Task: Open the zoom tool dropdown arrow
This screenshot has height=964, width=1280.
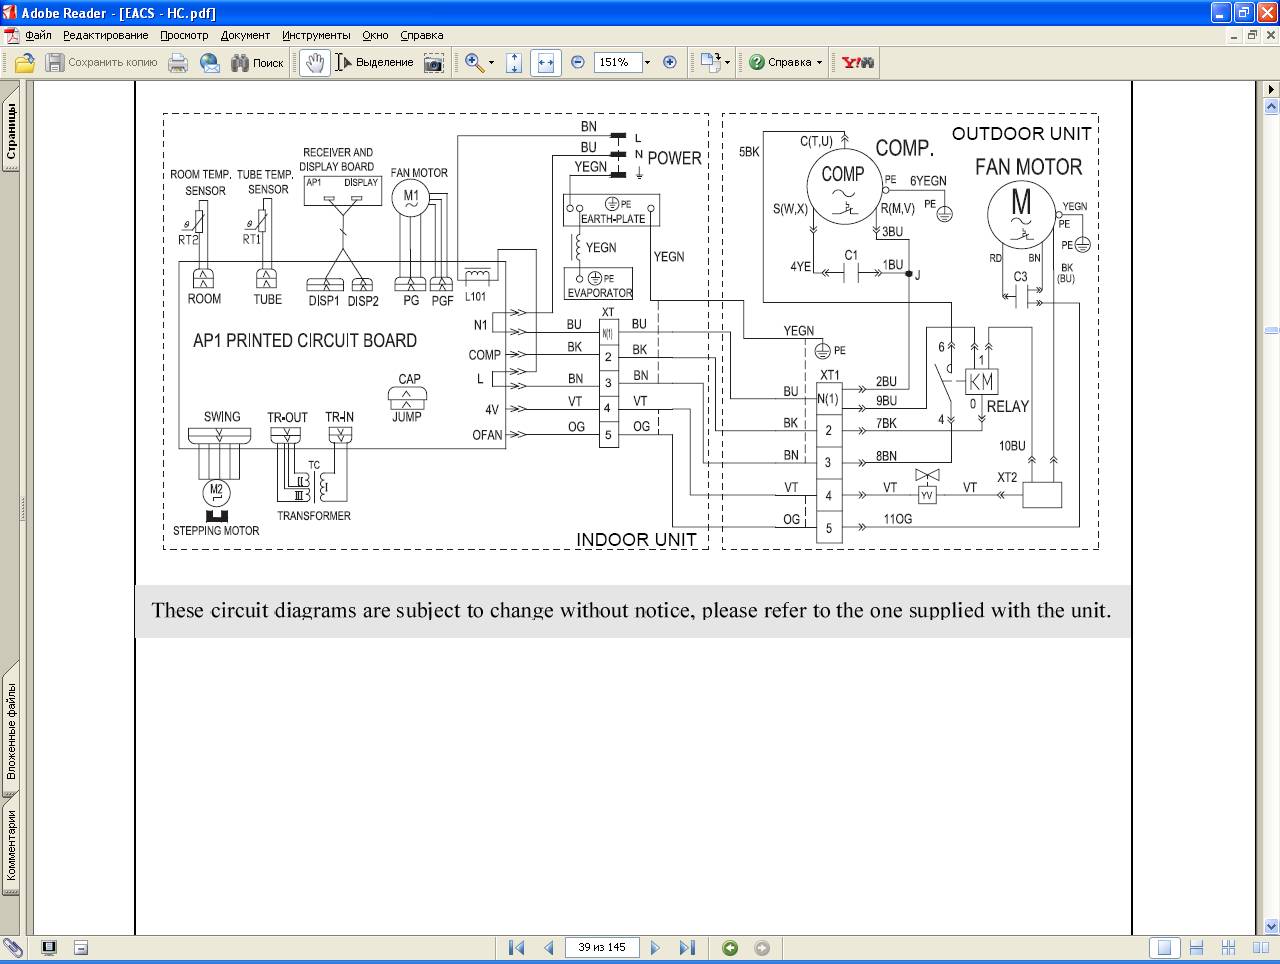Action: pyautogui.click(x=491, y=63)
